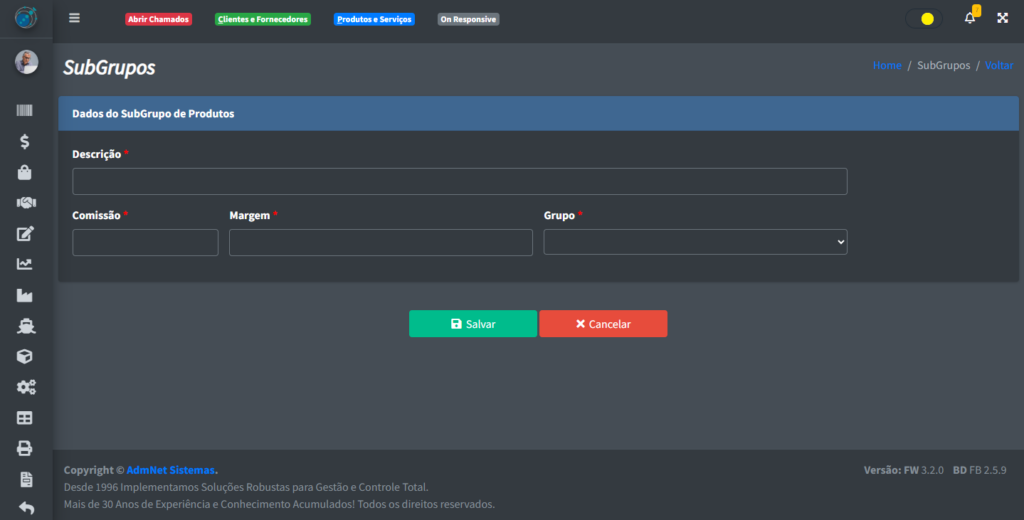This screenshot has width=1024, height=520.
Task: Click the Cancelar button
Action: 603,324
